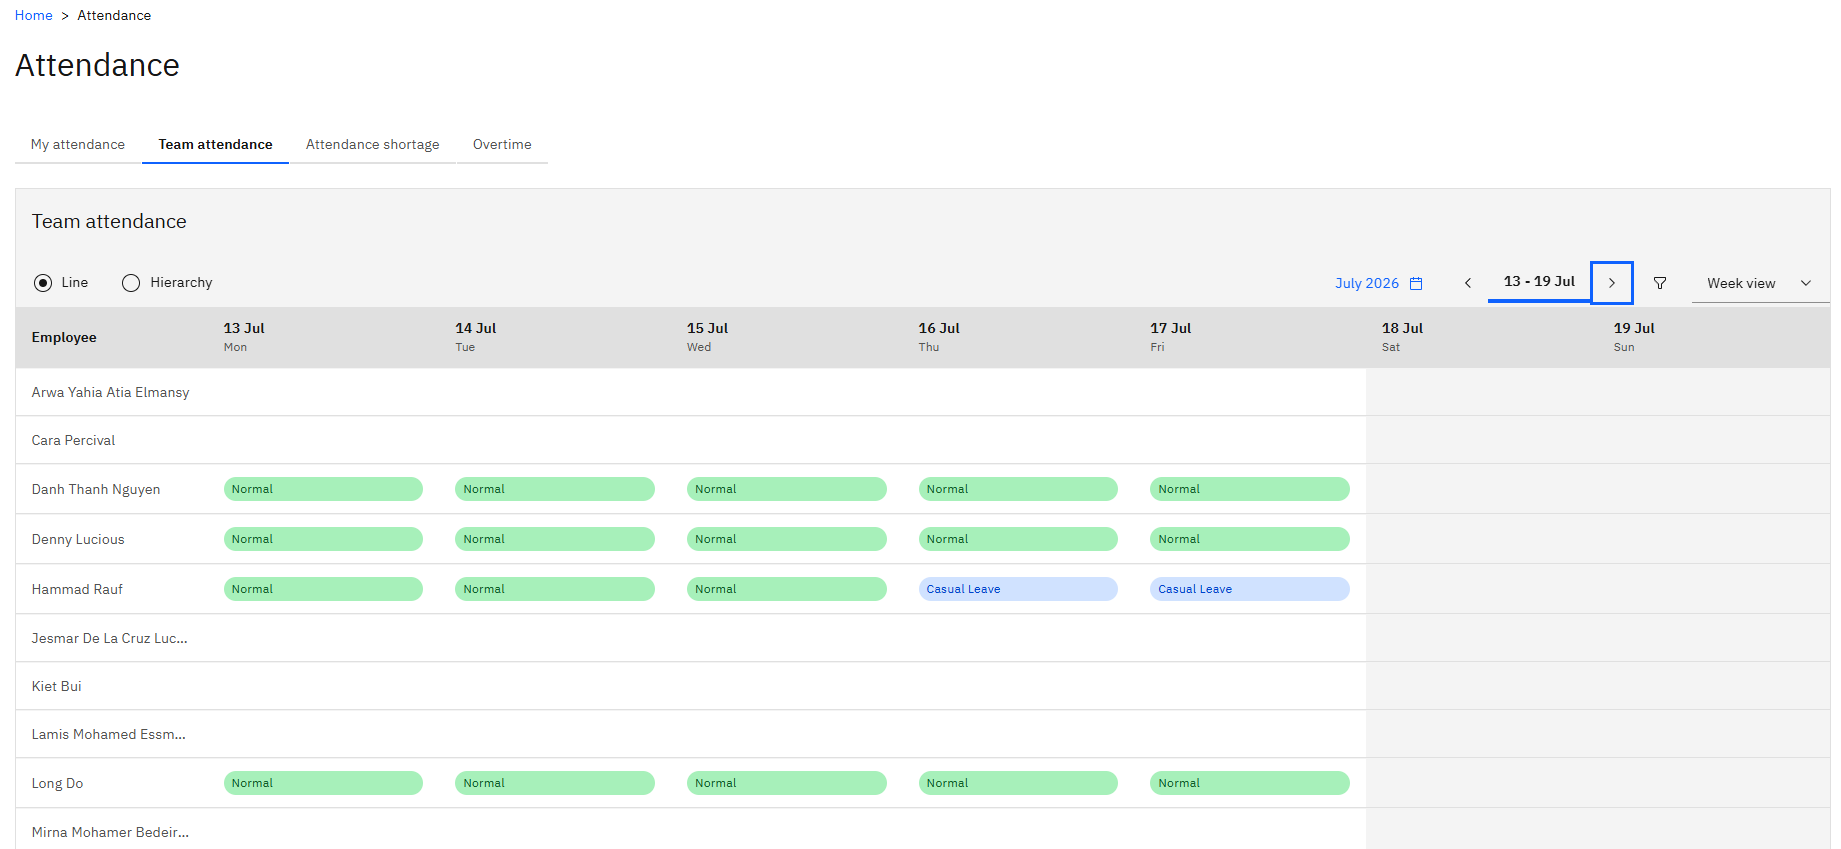Select employee Cara Percival row

coord(691,440)
